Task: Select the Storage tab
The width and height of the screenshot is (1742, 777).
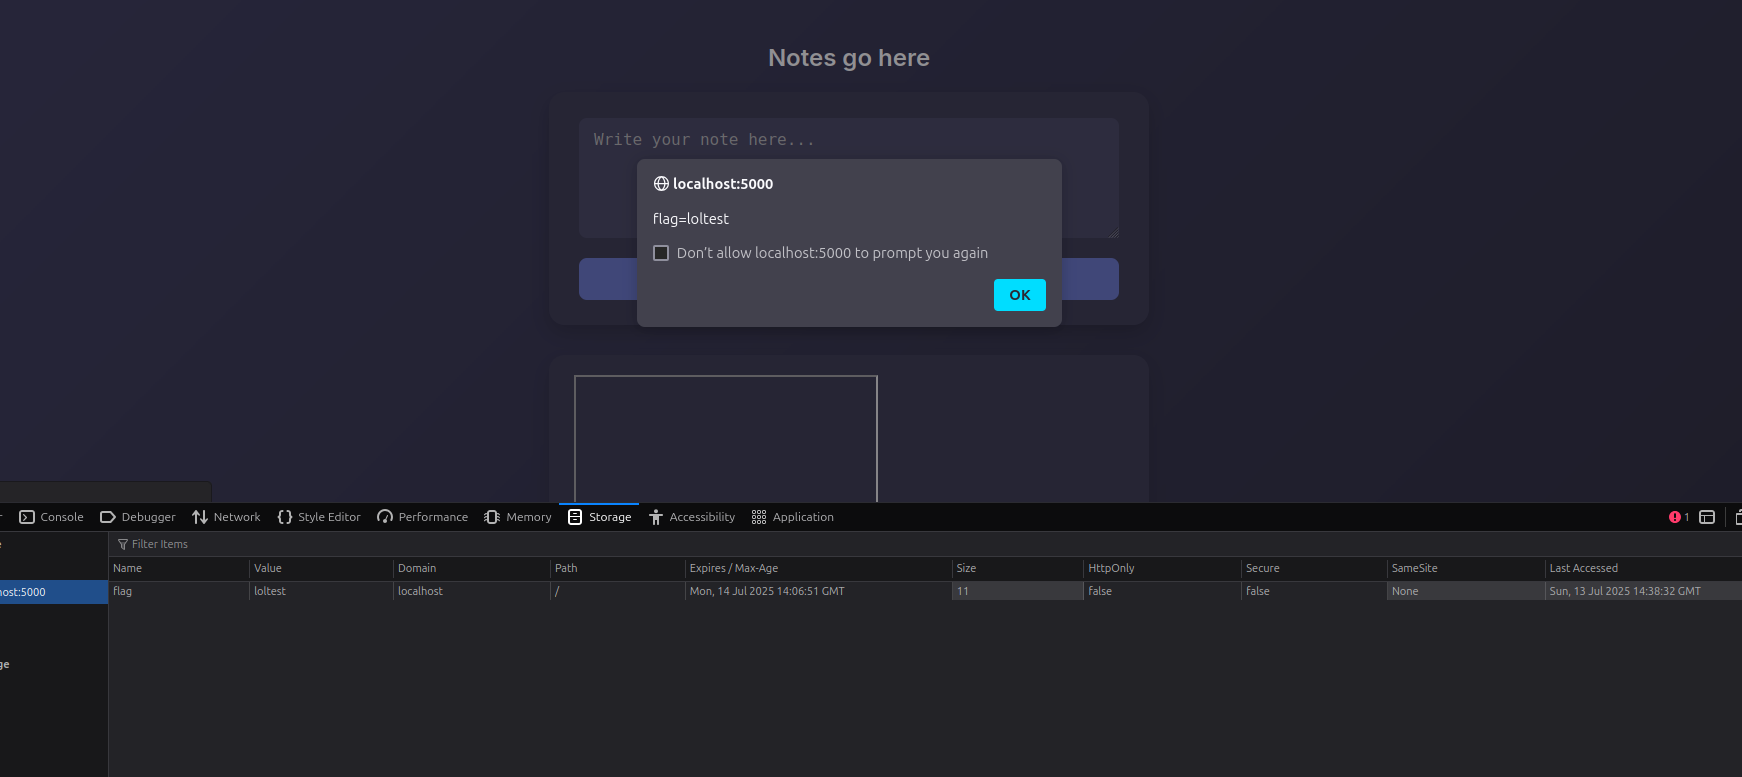Action: tap(600, 517)
